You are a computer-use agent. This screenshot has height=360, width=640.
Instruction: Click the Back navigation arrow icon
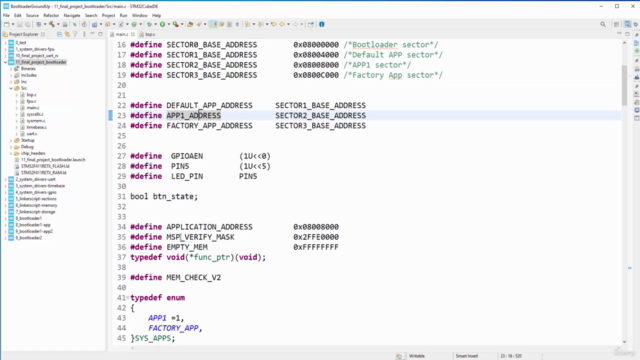[x=282, y=24]
